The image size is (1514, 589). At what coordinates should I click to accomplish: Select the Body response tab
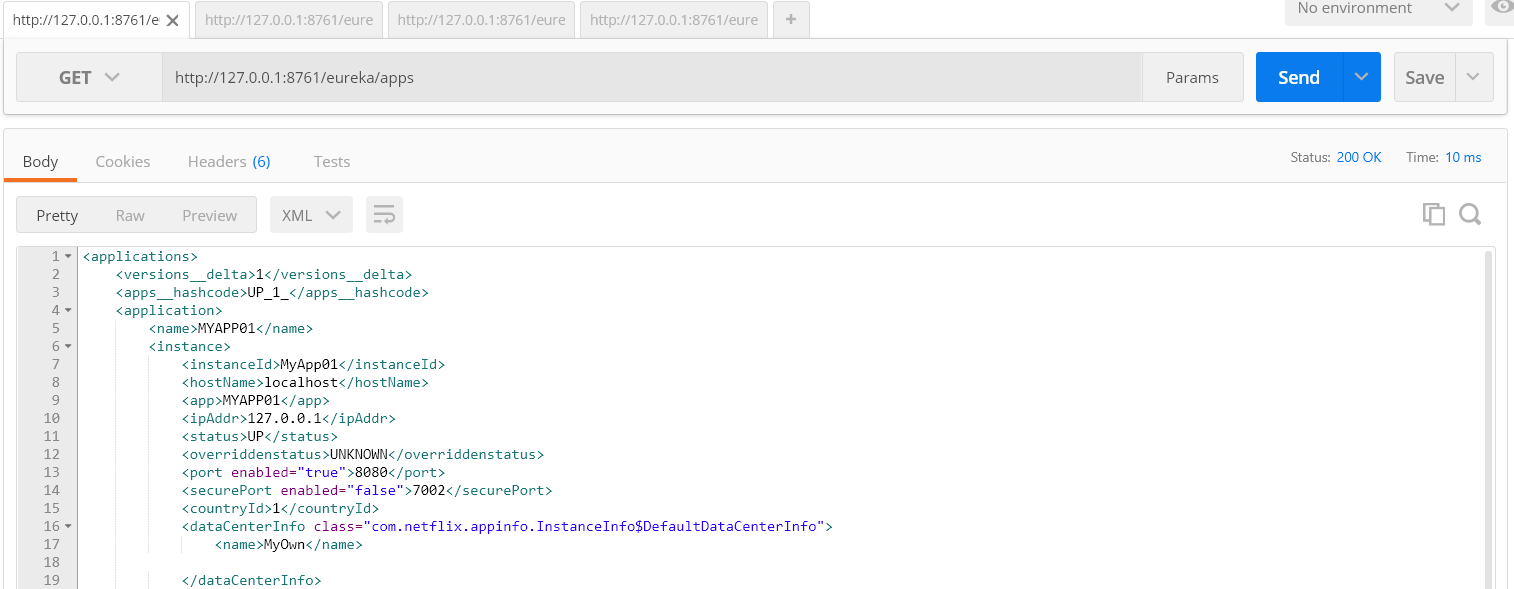41,161
